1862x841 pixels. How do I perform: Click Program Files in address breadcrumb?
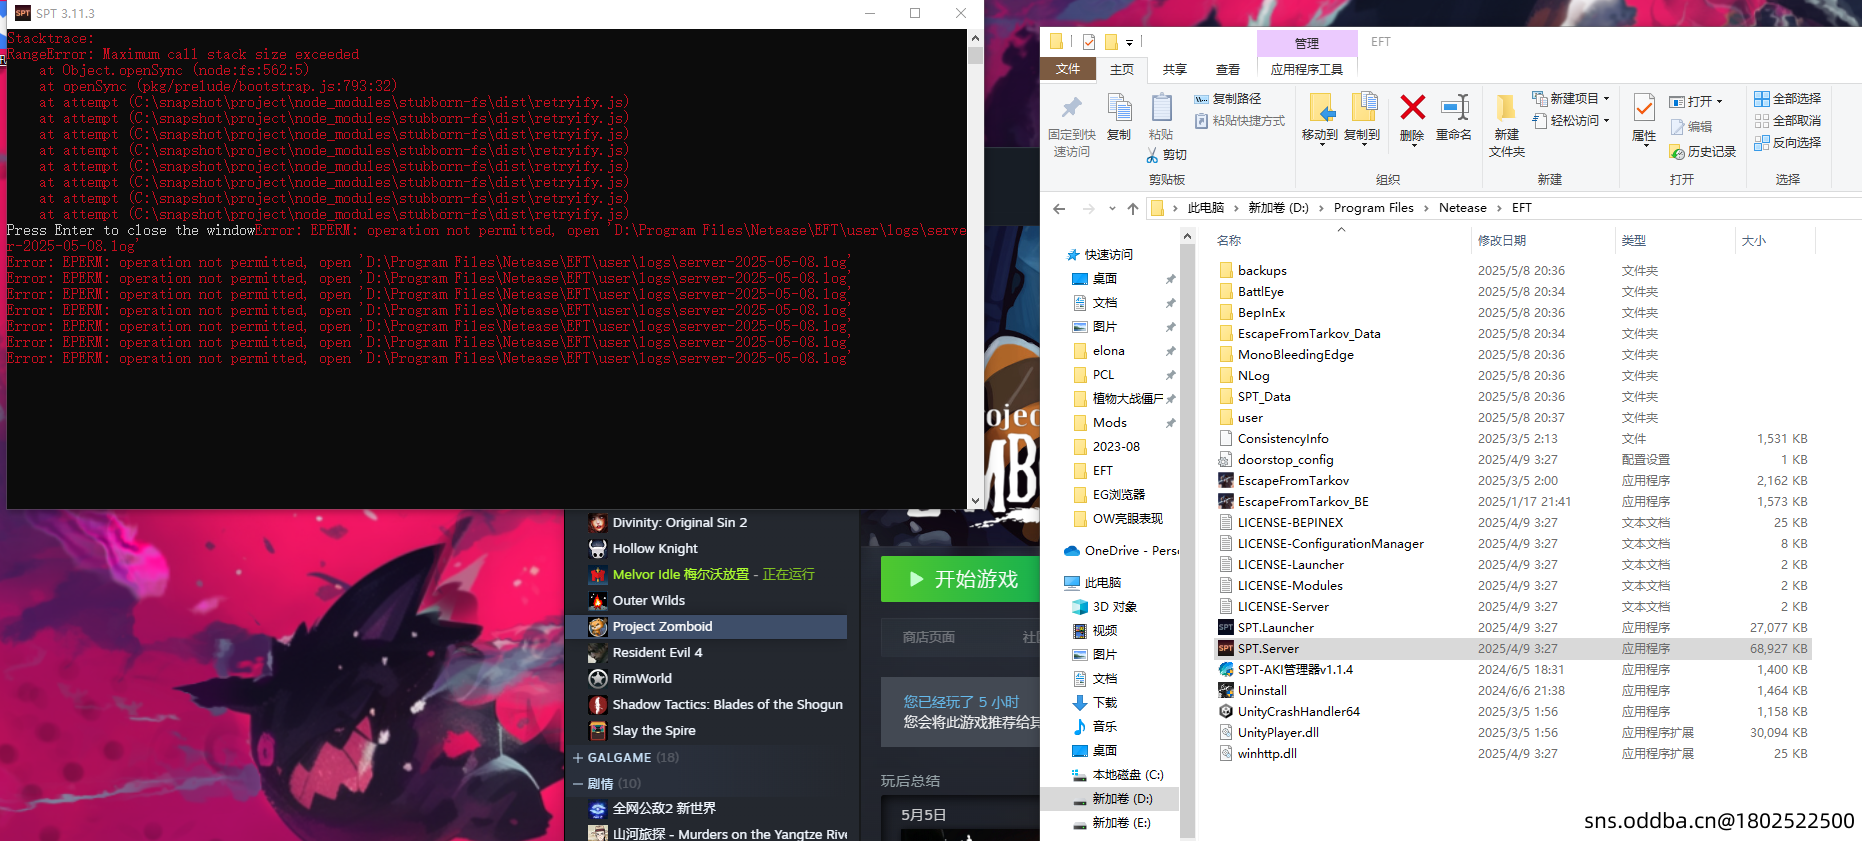point(1374,208)
